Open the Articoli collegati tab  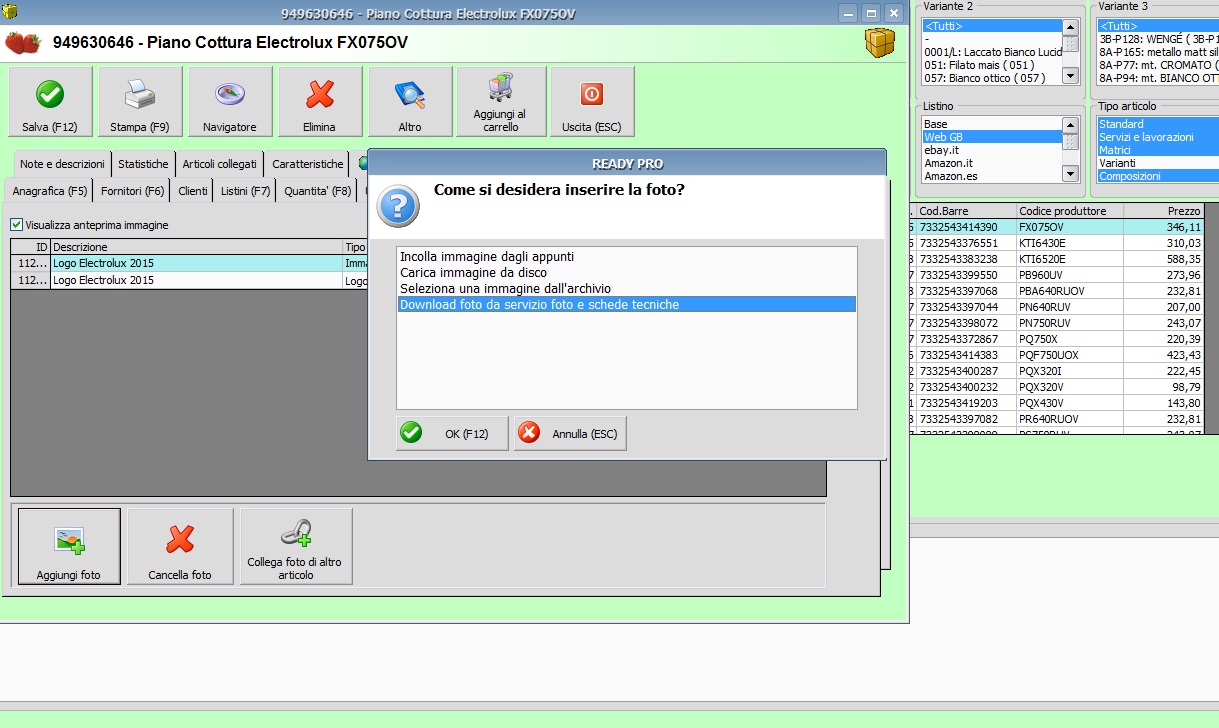point(219,164)
